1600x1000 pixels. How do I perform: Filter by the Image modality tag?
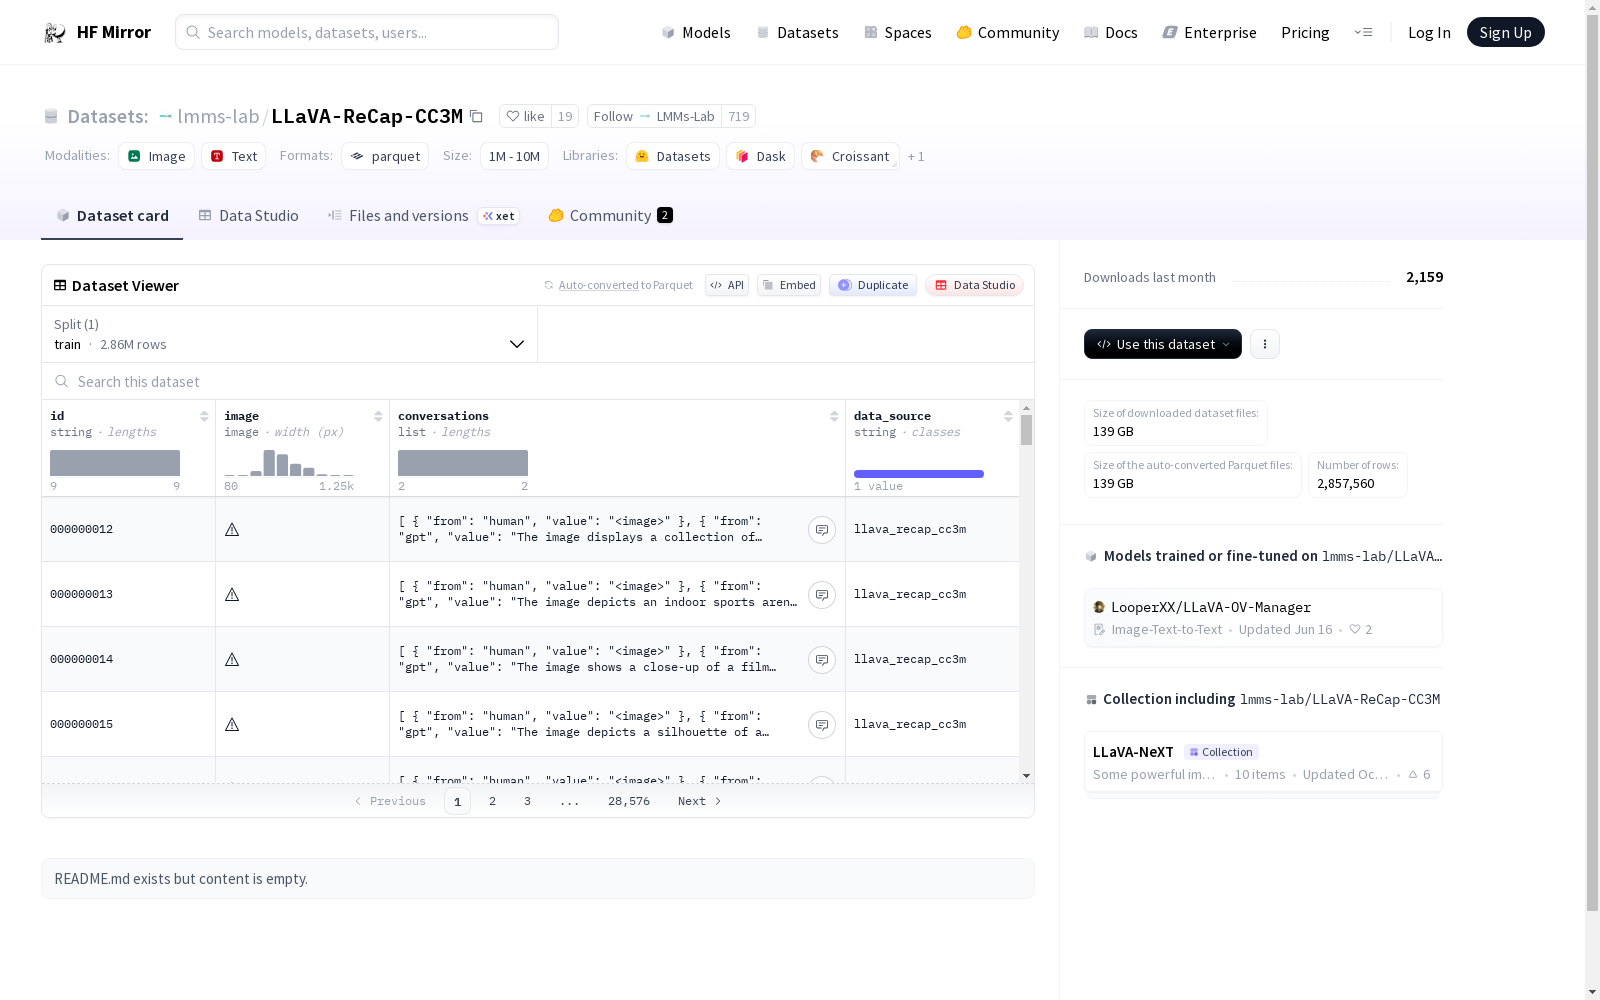157,157
